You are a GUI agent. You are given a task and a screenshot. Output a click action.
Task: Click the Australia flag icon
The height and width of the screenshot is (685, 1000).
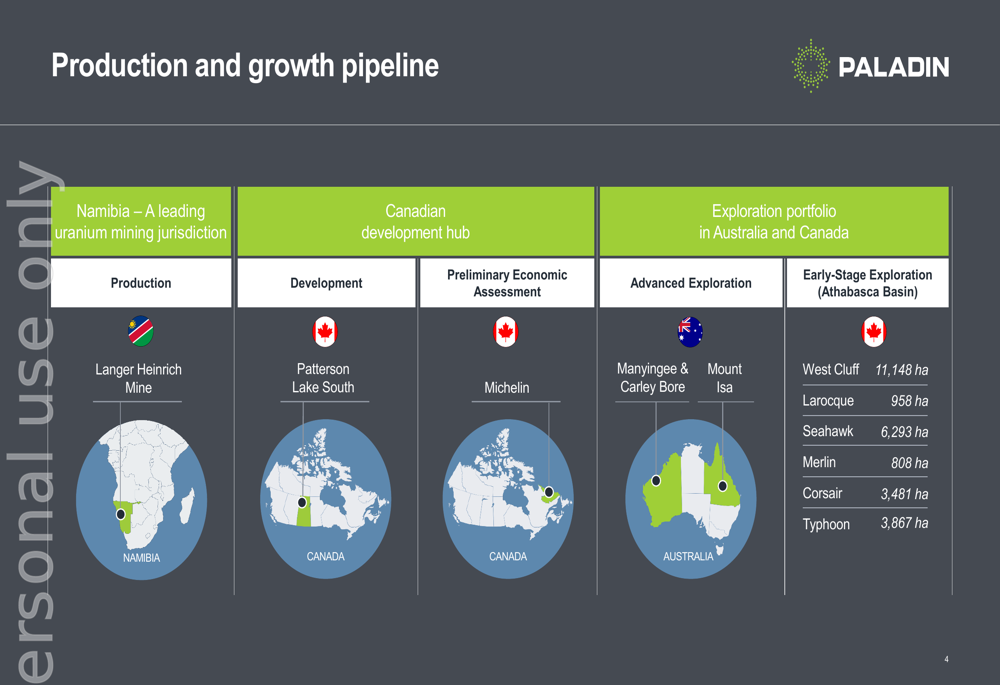tap(690, 332)
